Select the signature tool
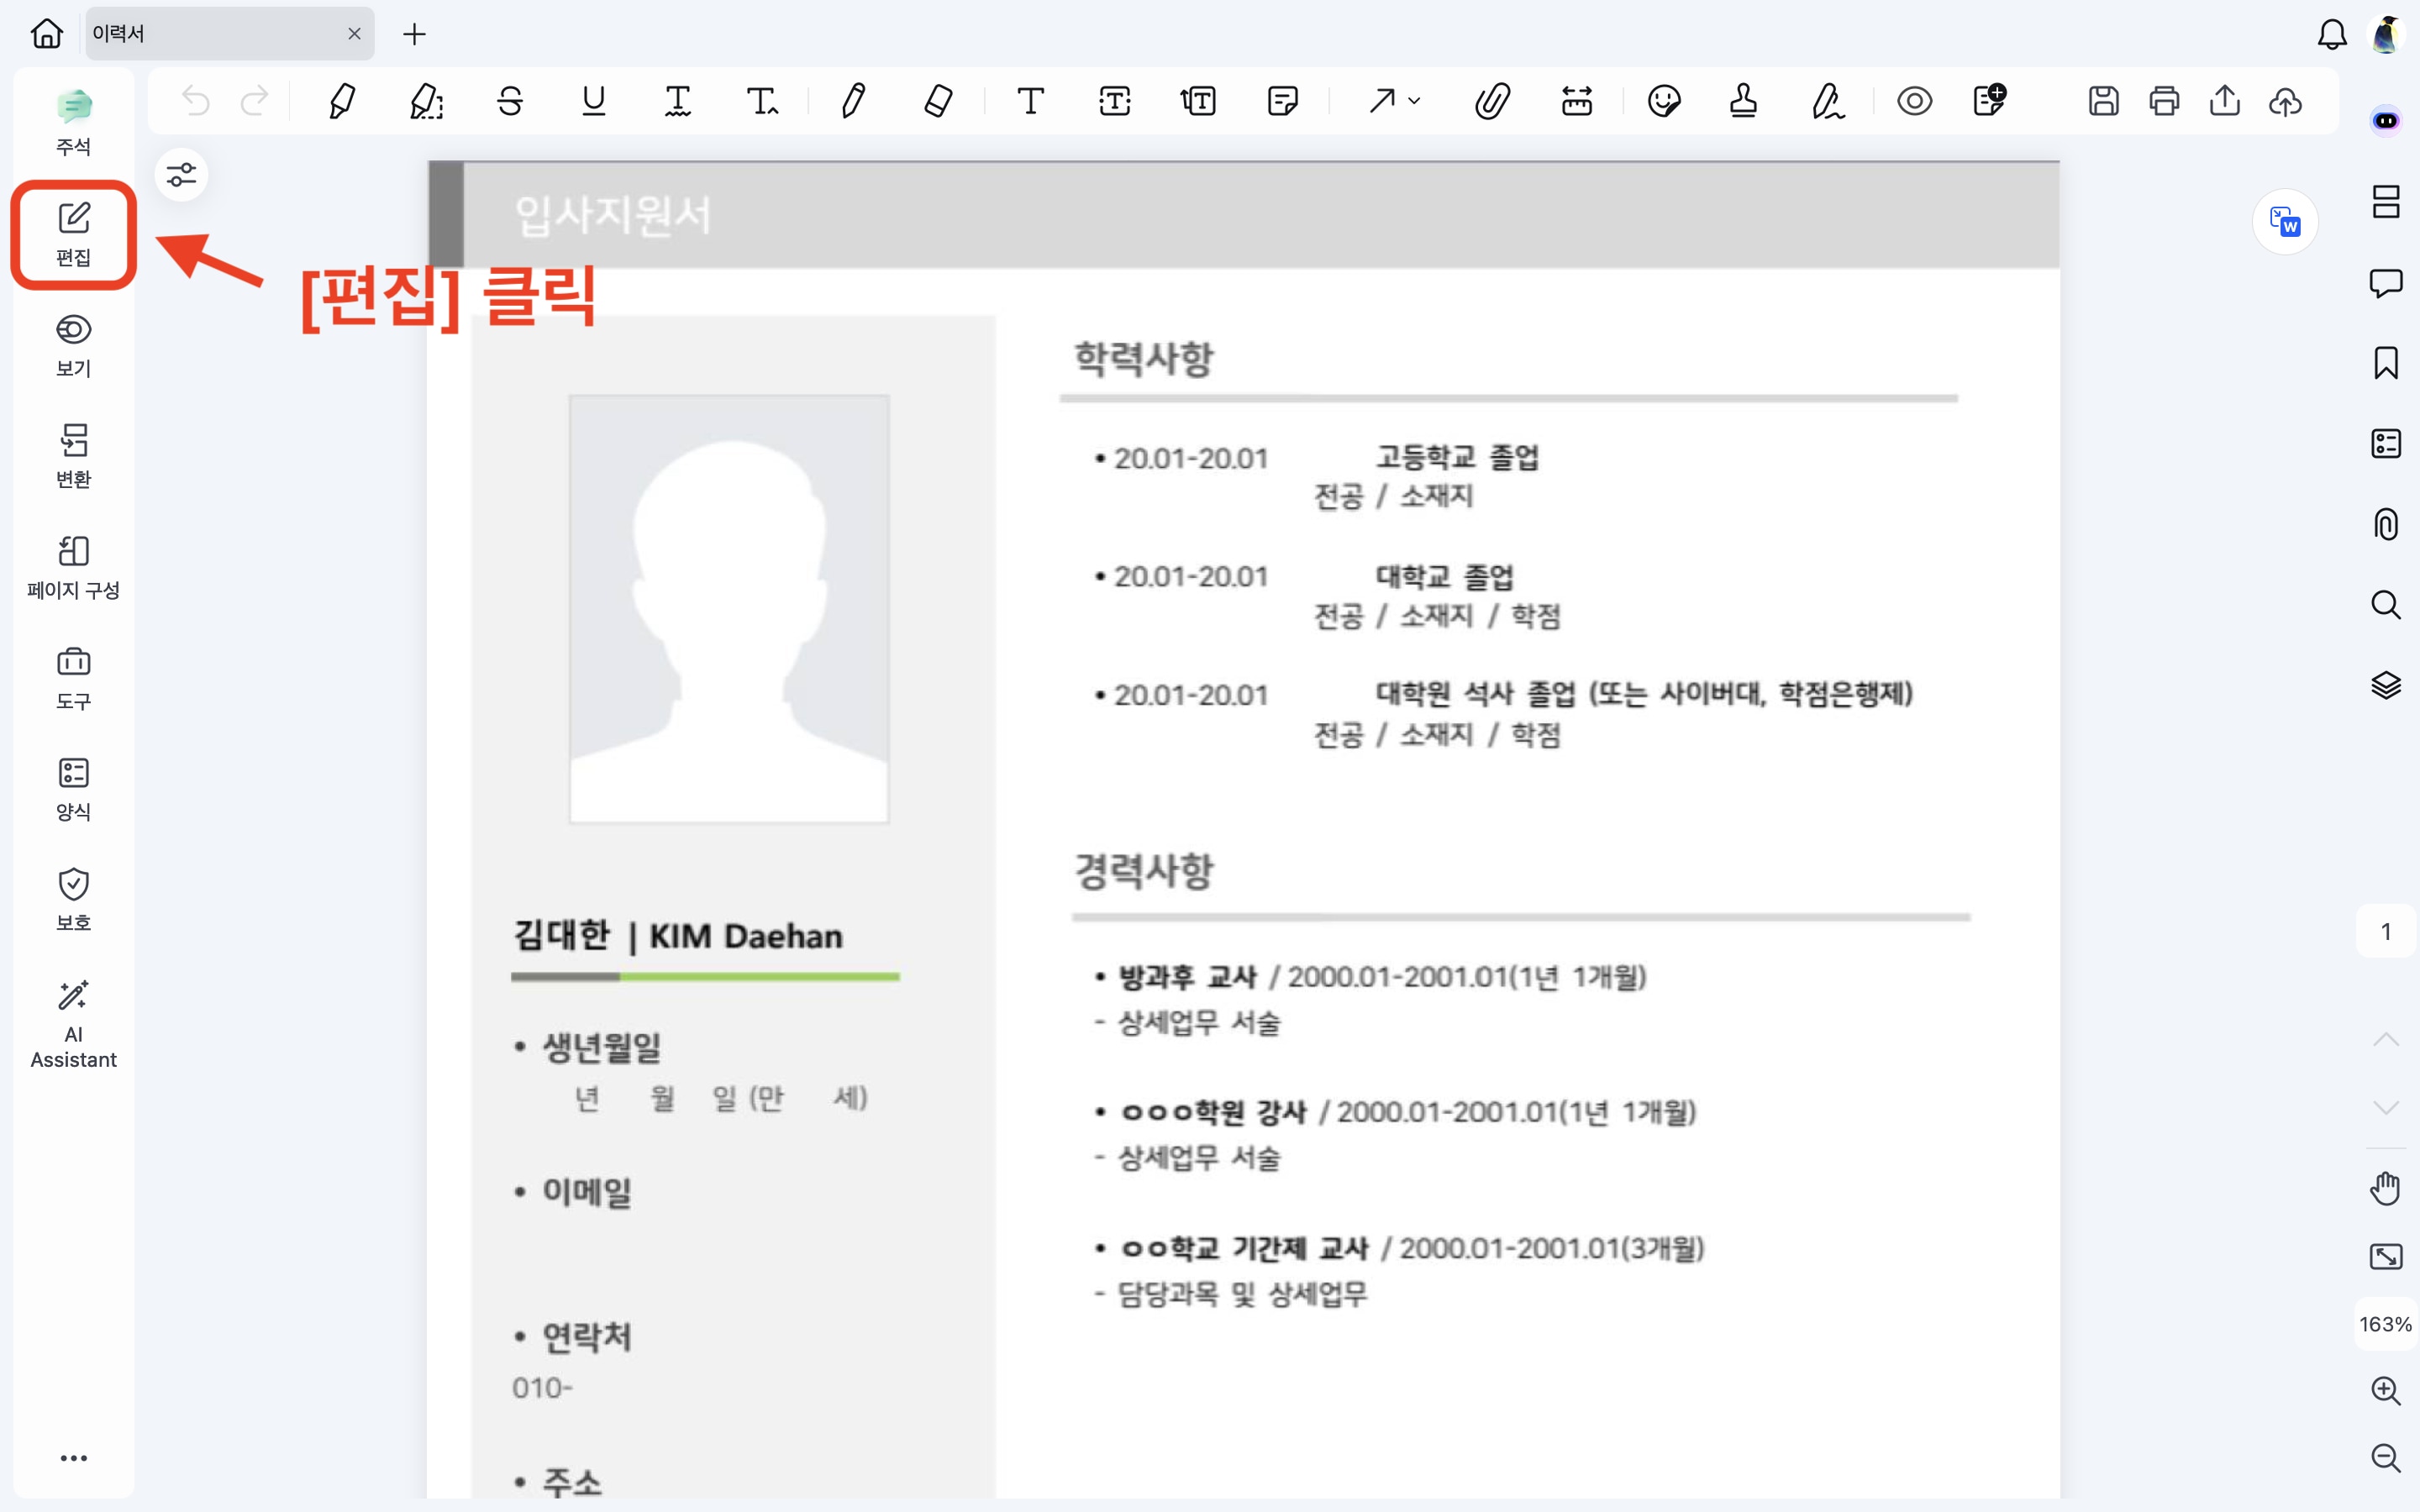 pyautogui.click(x=1828, y=101)
